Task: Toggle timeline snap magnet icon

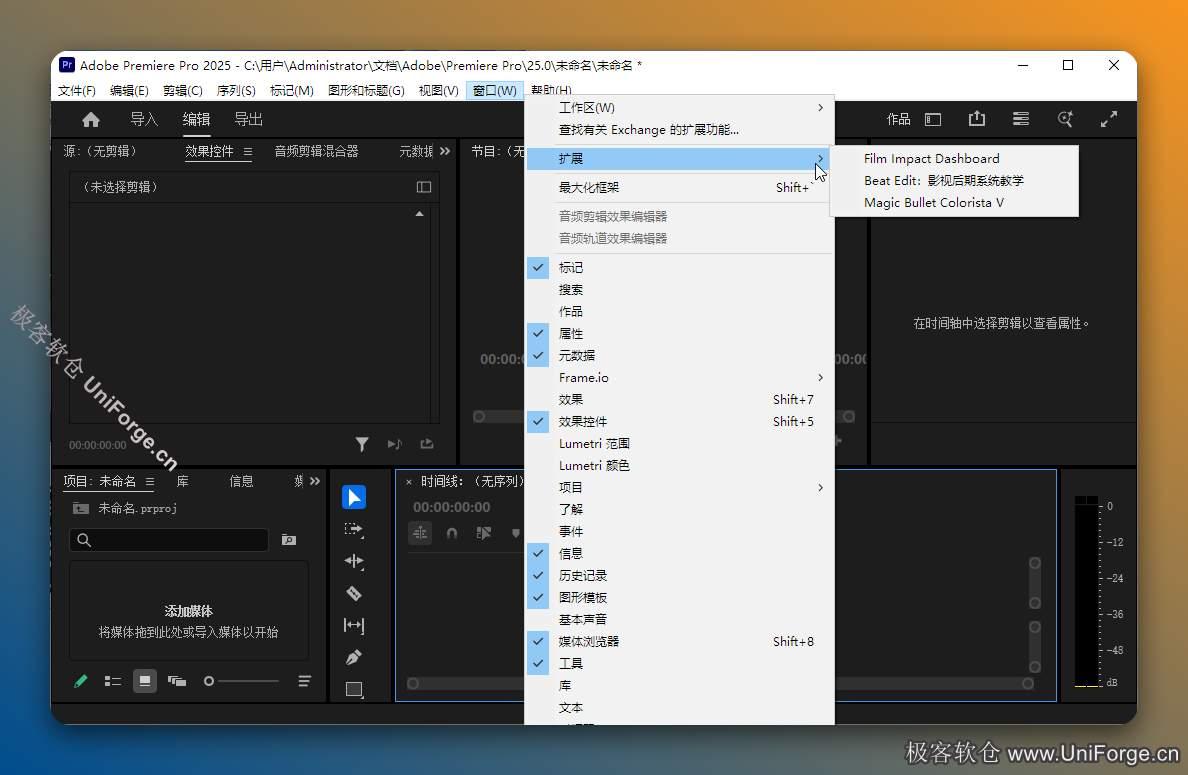Action: coord(452,533)
